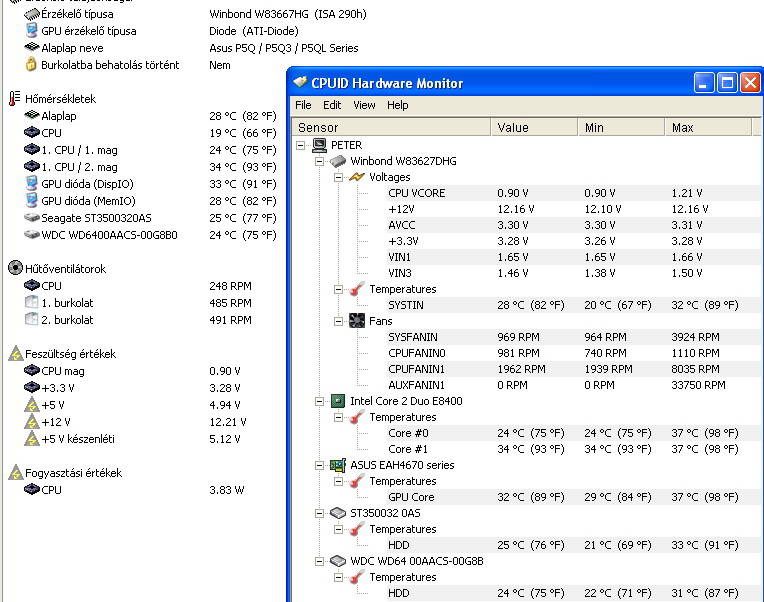Collapse the ST350032 0AS drive node
Viewport: 764px width, 602px height.
coord(320,513)
